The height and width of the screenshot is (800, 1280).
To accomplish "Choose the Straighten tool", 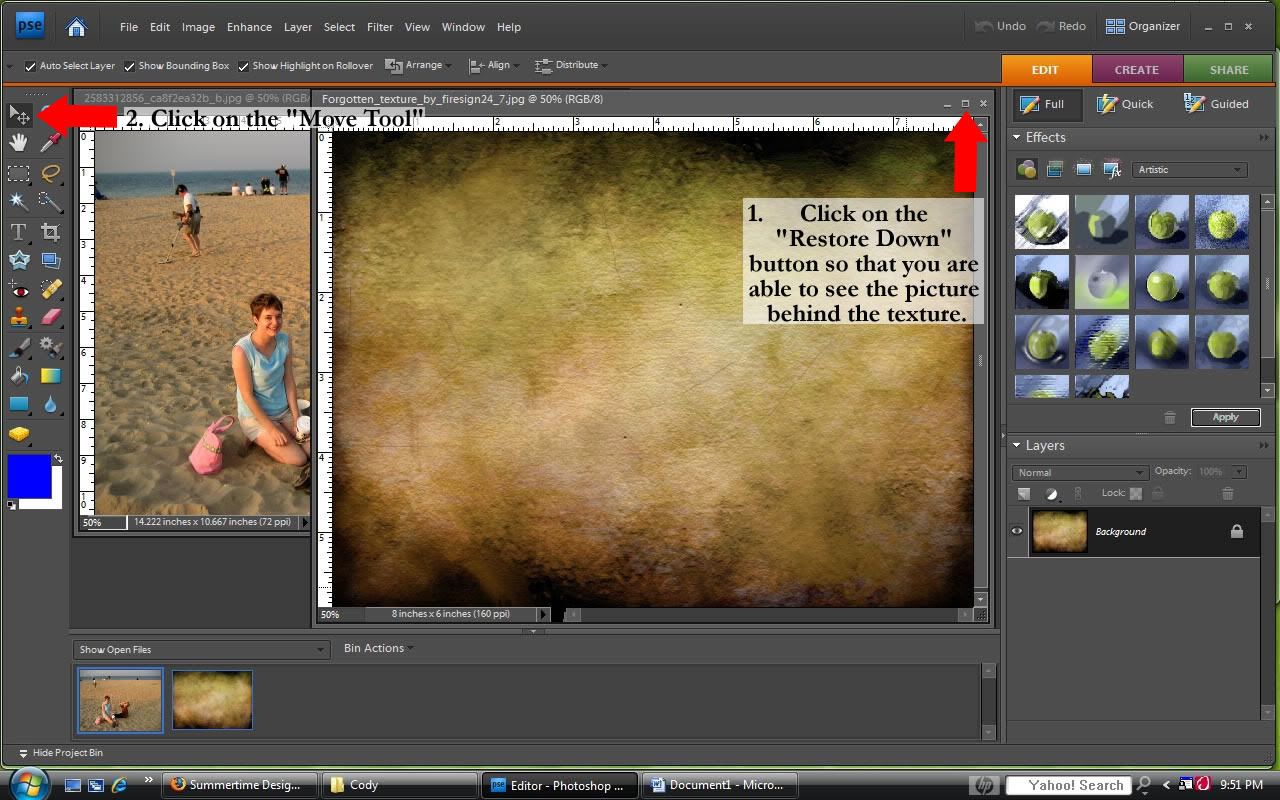I will click(51, 260).
